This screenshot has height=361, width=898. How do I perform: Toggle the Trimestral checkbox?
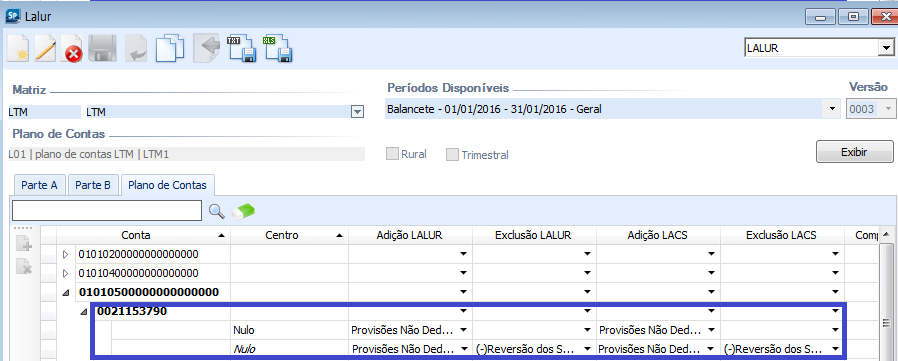click(452, 155)
